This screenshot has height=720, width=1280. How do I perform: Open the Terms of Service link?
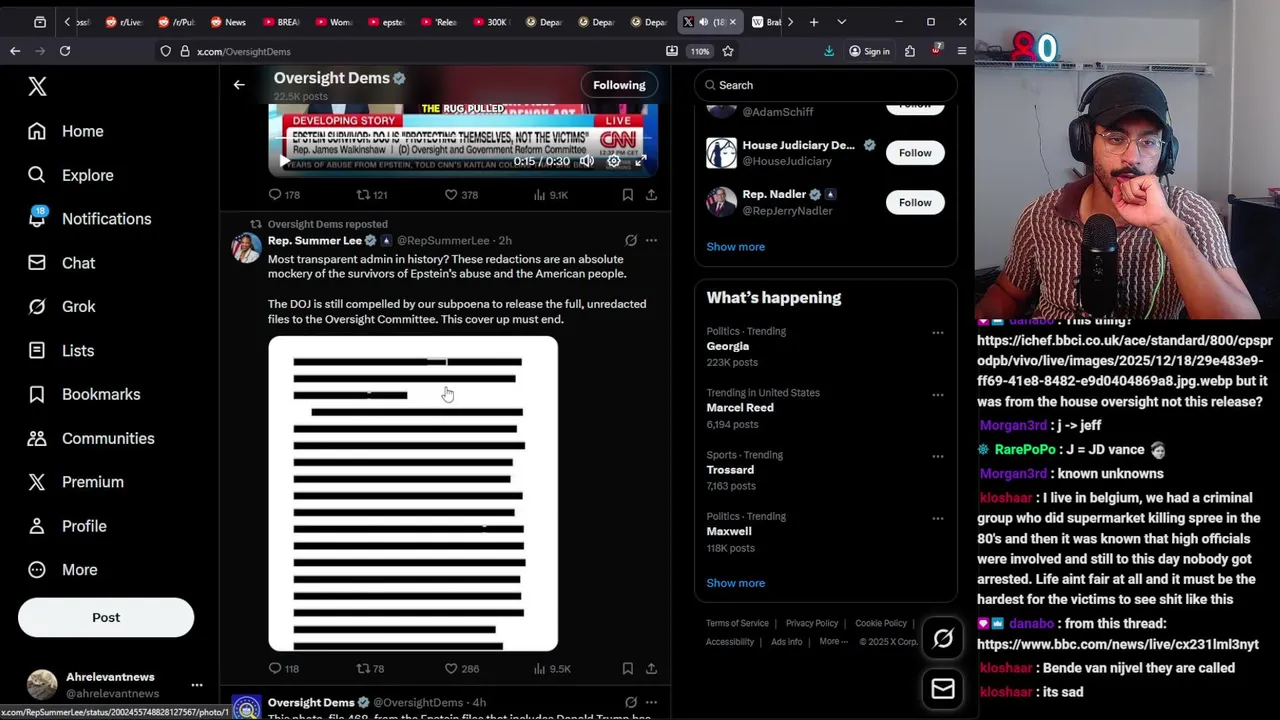pos(738,624)
